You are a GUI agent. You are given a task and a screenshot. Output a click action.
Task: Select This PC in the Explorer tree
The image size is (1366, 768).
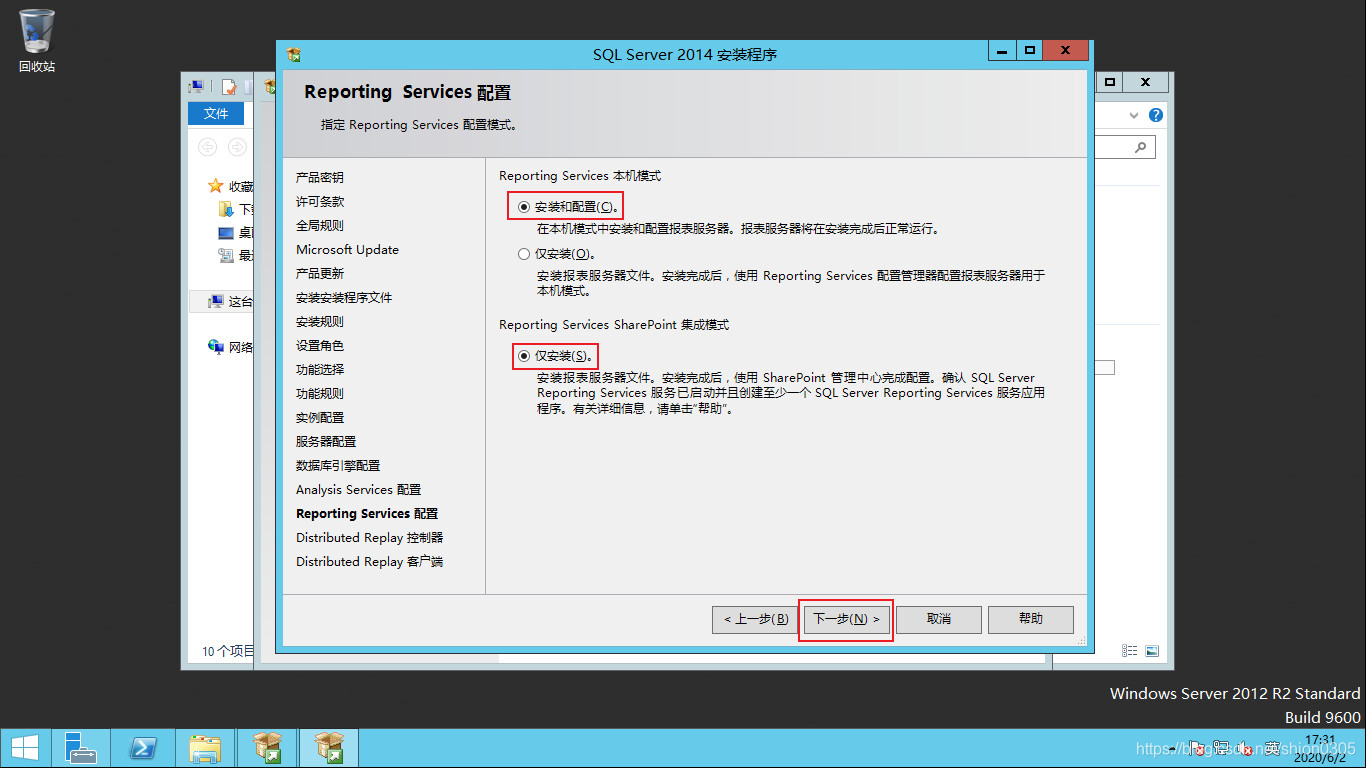pyautogui.click(x=230, y=301)
